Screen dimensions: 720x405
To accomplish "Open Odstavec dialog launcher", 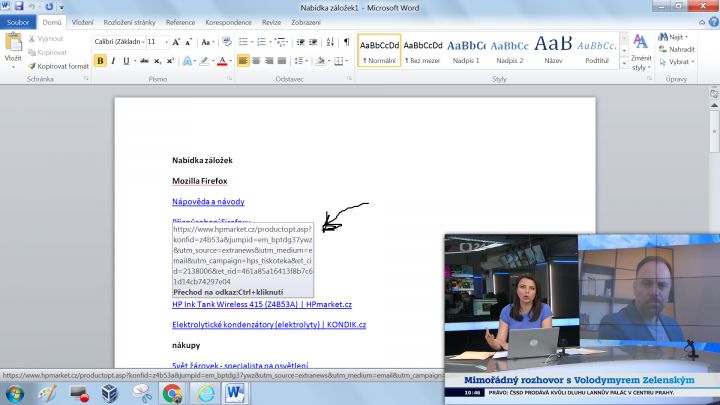I will [x=349, y=79].
